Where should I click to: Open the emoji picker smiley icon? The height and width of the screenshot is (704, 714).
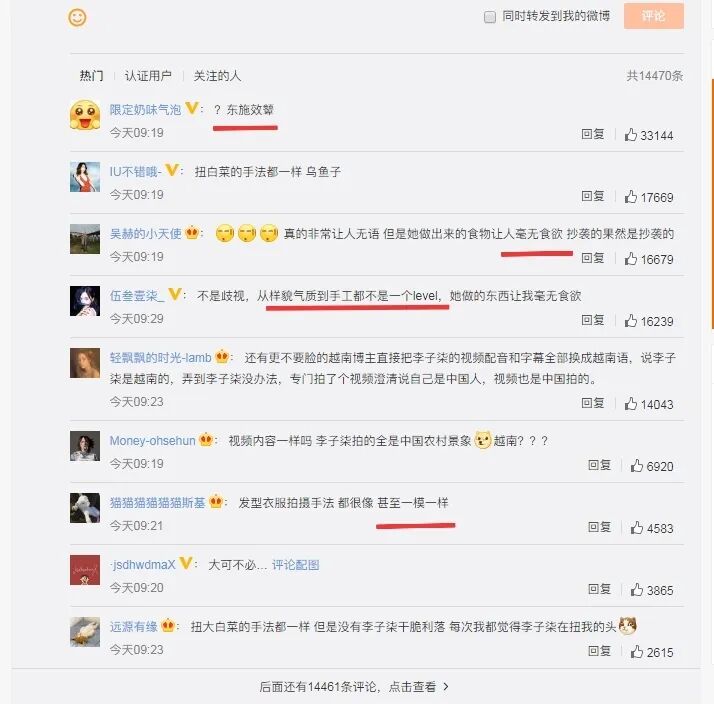77,18
